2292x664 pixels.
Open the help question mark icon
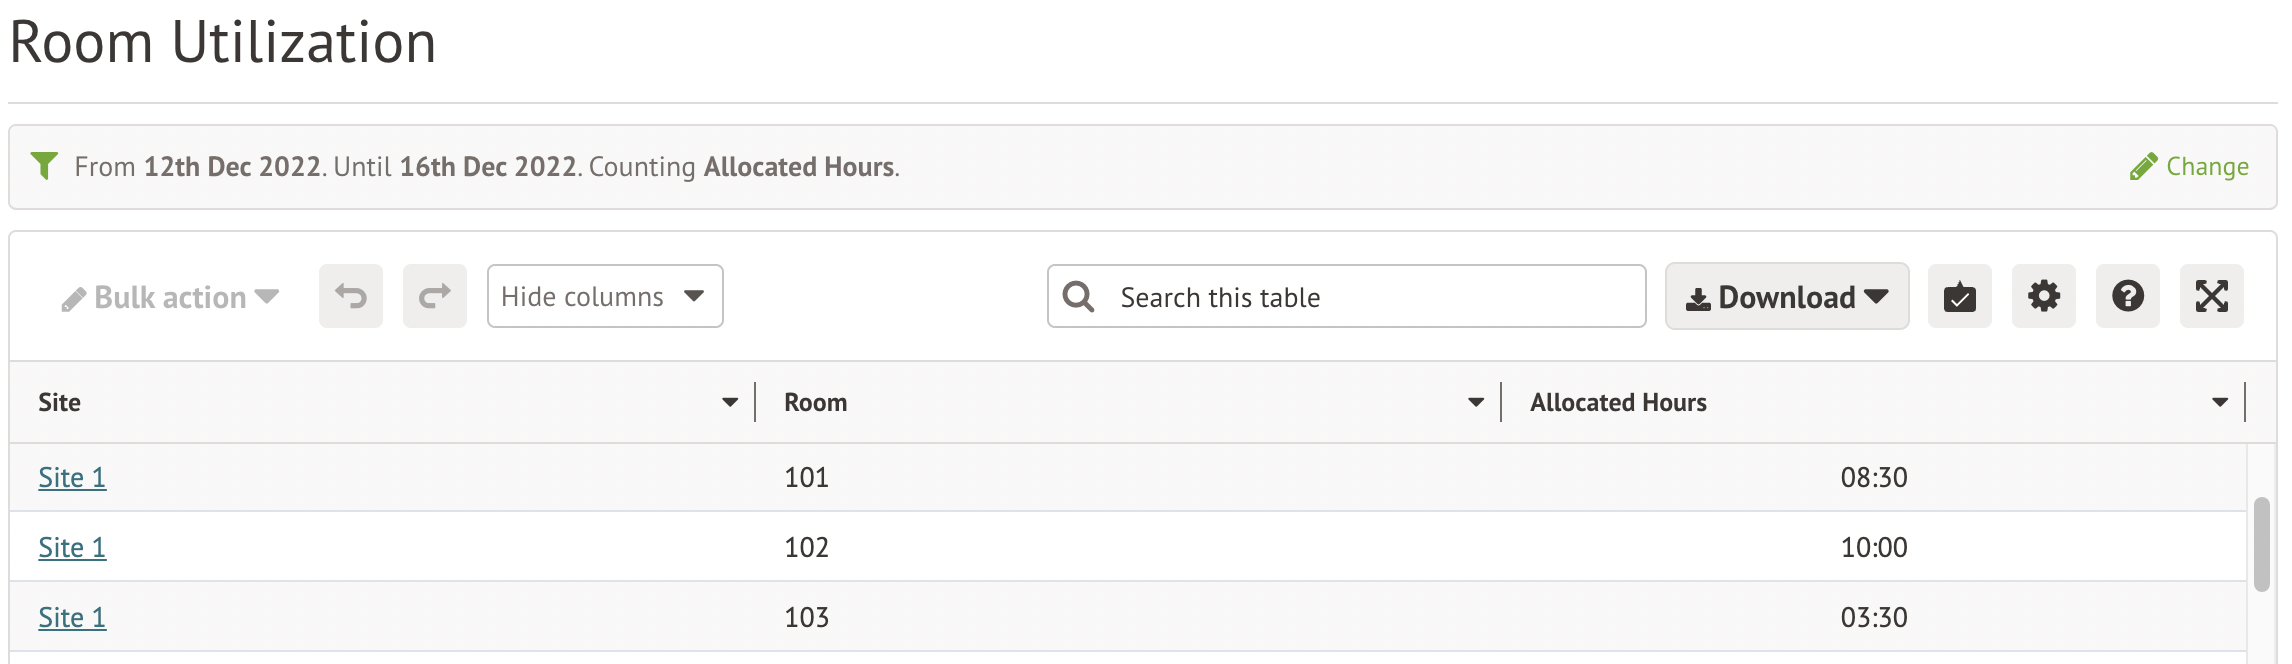point(2127,296)
